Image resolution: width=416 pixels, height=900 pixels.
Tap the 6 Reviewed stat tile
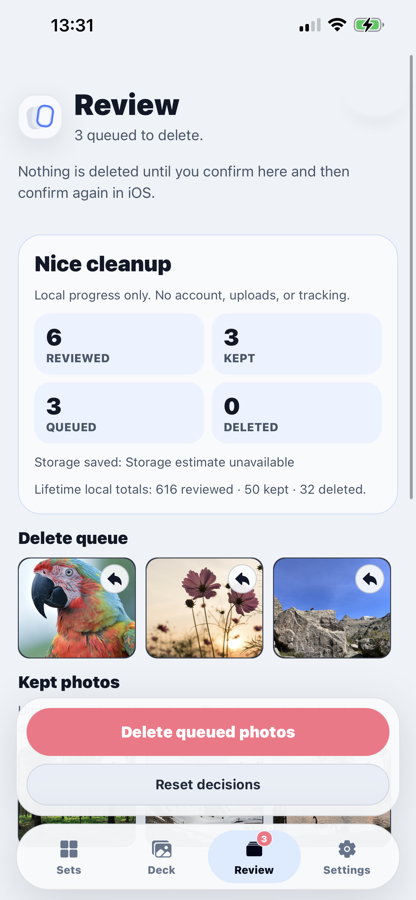(119, 344)
